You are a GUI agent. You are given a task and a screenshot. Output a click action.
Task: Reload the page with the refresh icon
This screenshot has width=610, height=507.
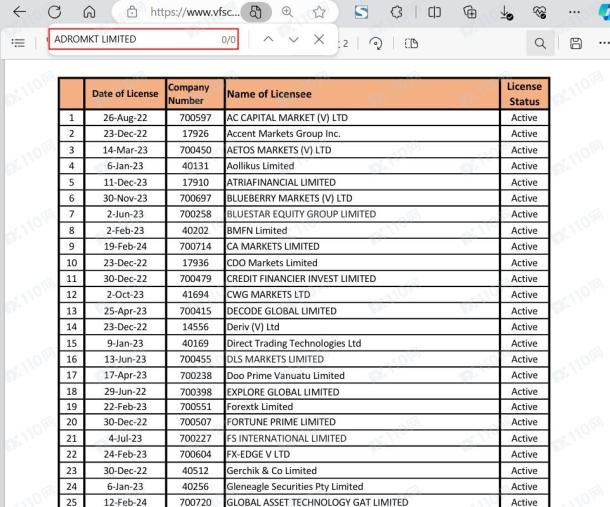[x=54, y=12]
